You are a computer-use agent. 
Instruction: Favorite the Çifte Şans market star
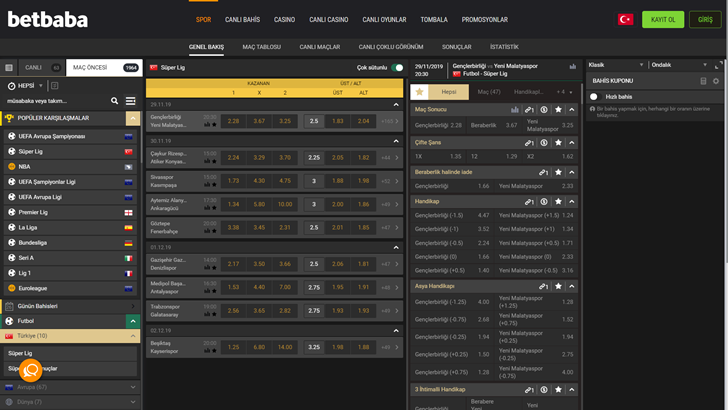558,143
